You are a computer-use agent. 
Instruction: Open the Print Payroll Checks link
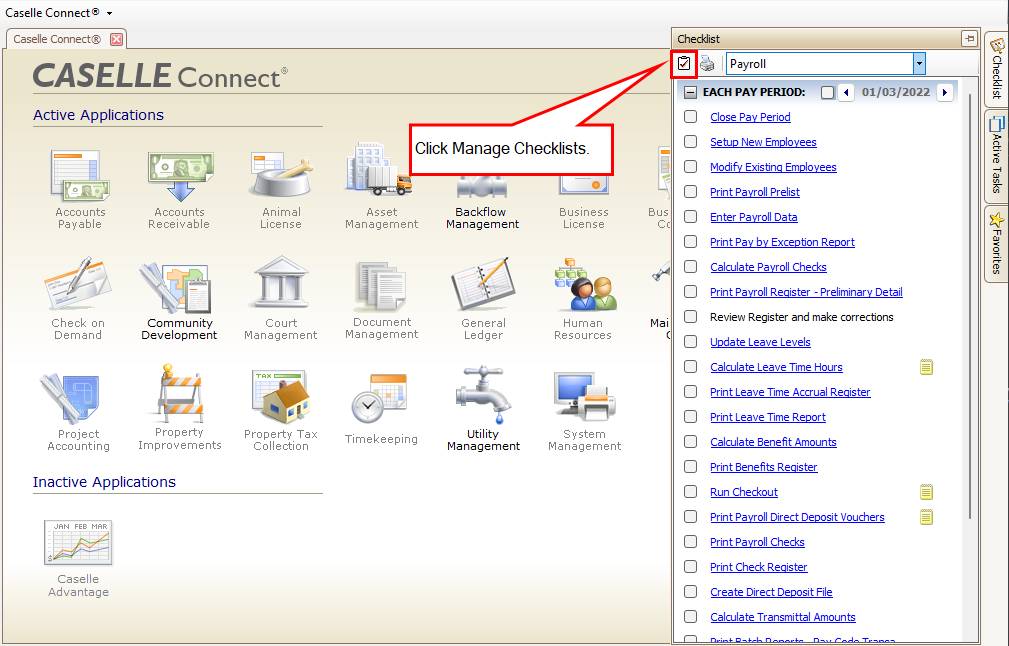tap(757, 542)
